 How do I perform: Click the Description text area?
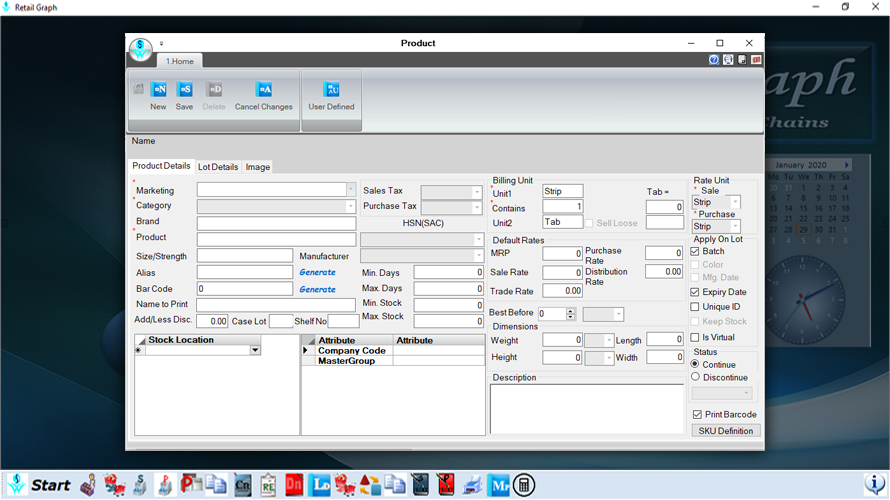(587, 409)
